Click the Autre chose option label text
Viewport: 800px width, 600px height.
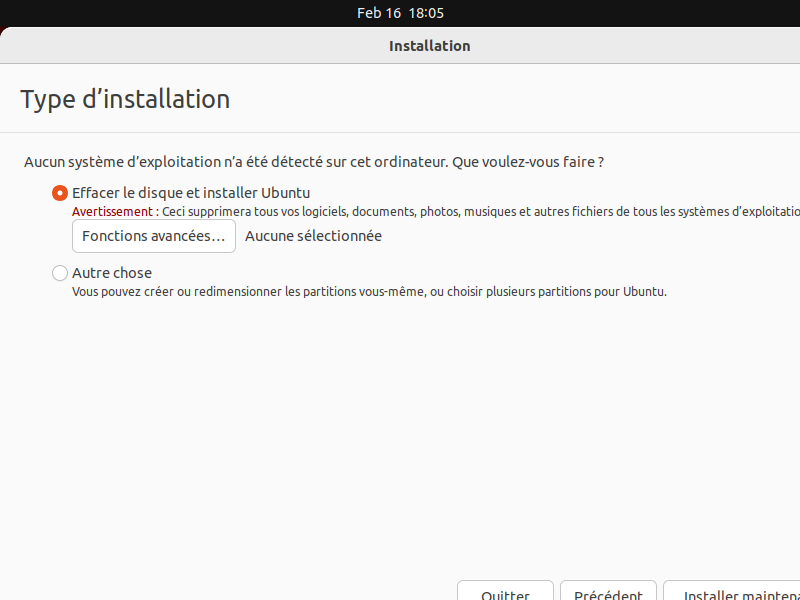(x=112, y=273)
